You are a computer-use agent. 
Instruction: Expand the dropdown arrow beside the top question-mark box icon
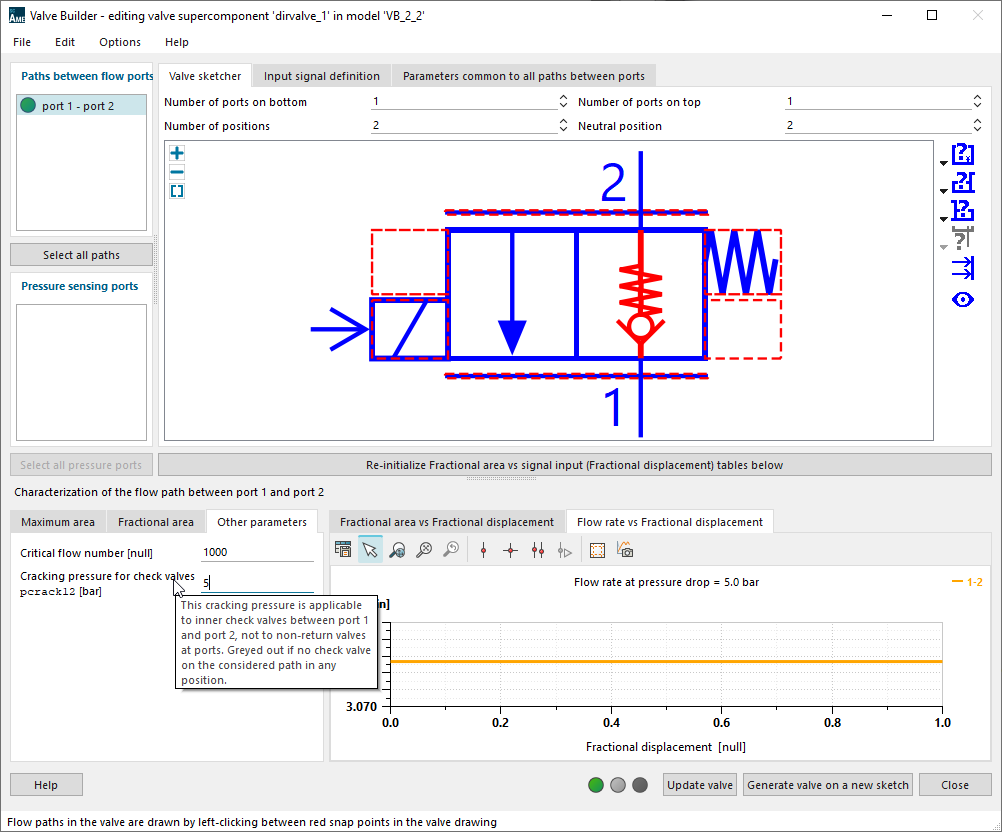tap(944, 163)
